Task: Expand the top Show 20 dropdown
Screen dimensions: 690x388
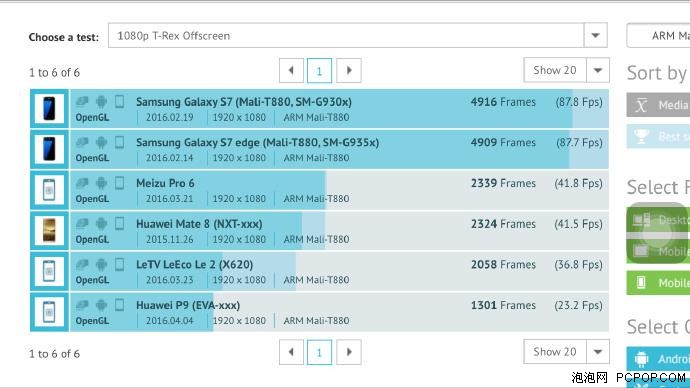Action: [x=598, y=70]
